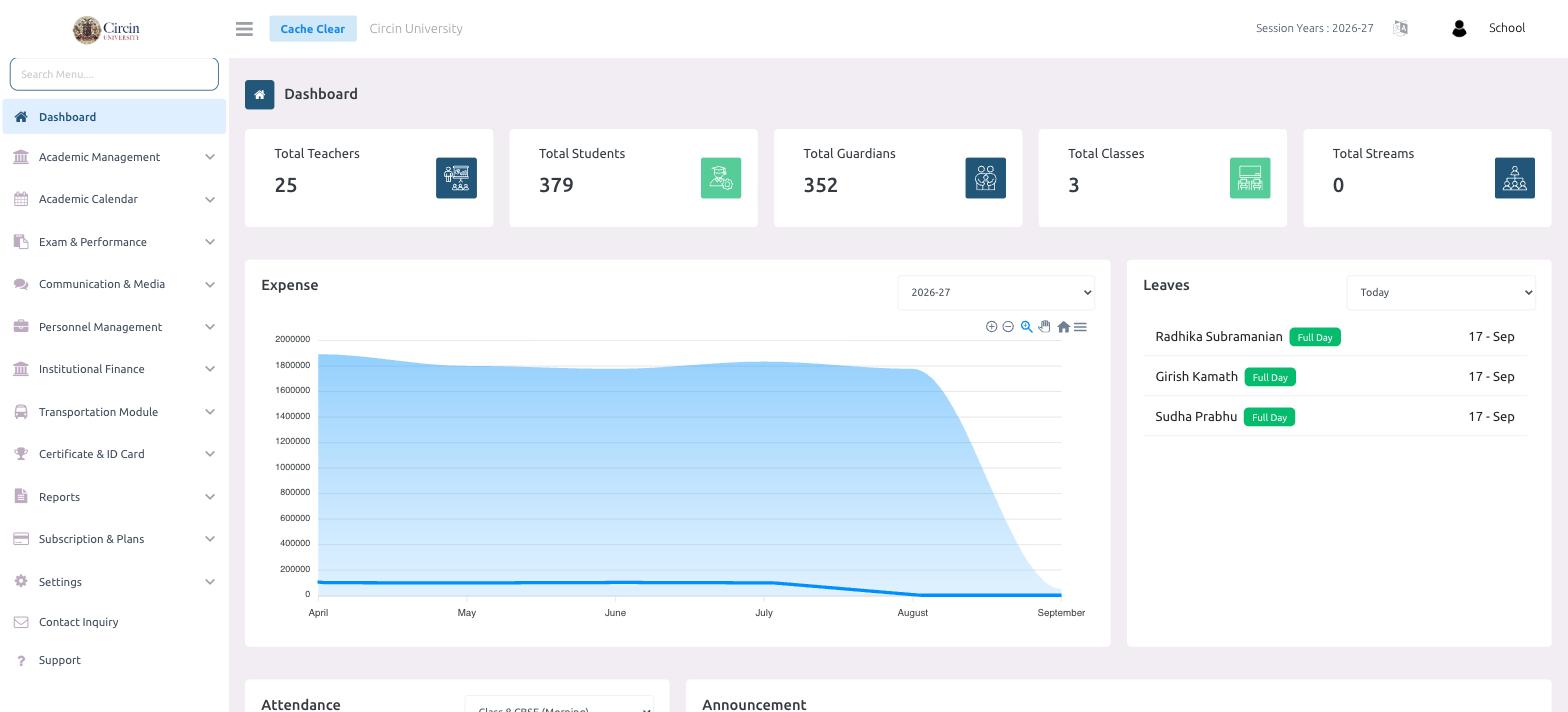This screenshot has height=712, width=1568.
Task: Expand Communication & Media chevron
Action: [210, 284]
